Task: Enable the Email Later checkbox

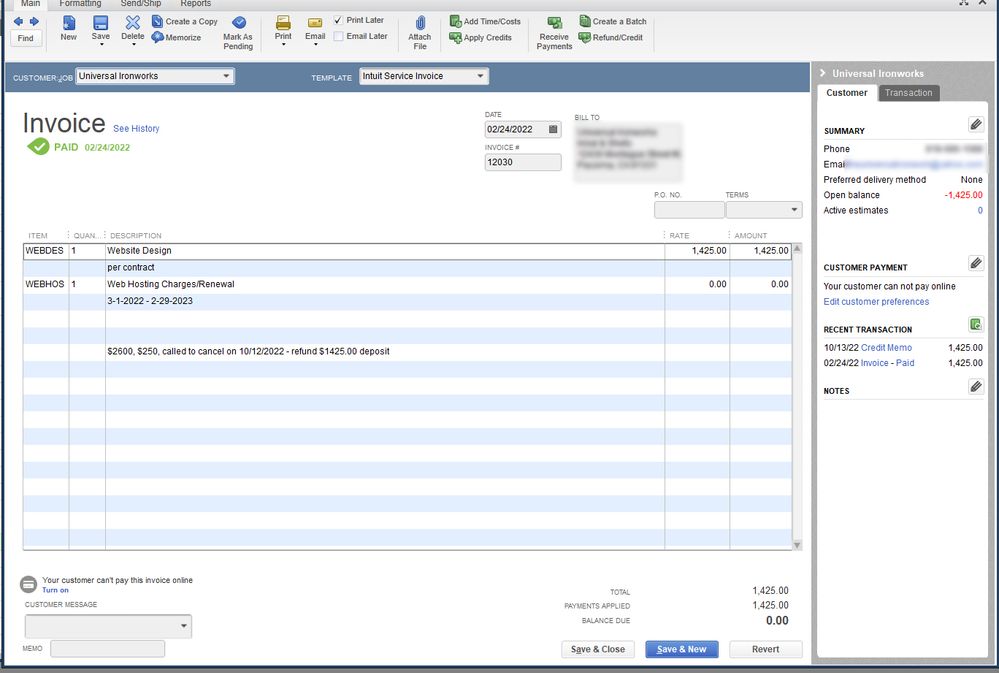Action: [338, 36]
